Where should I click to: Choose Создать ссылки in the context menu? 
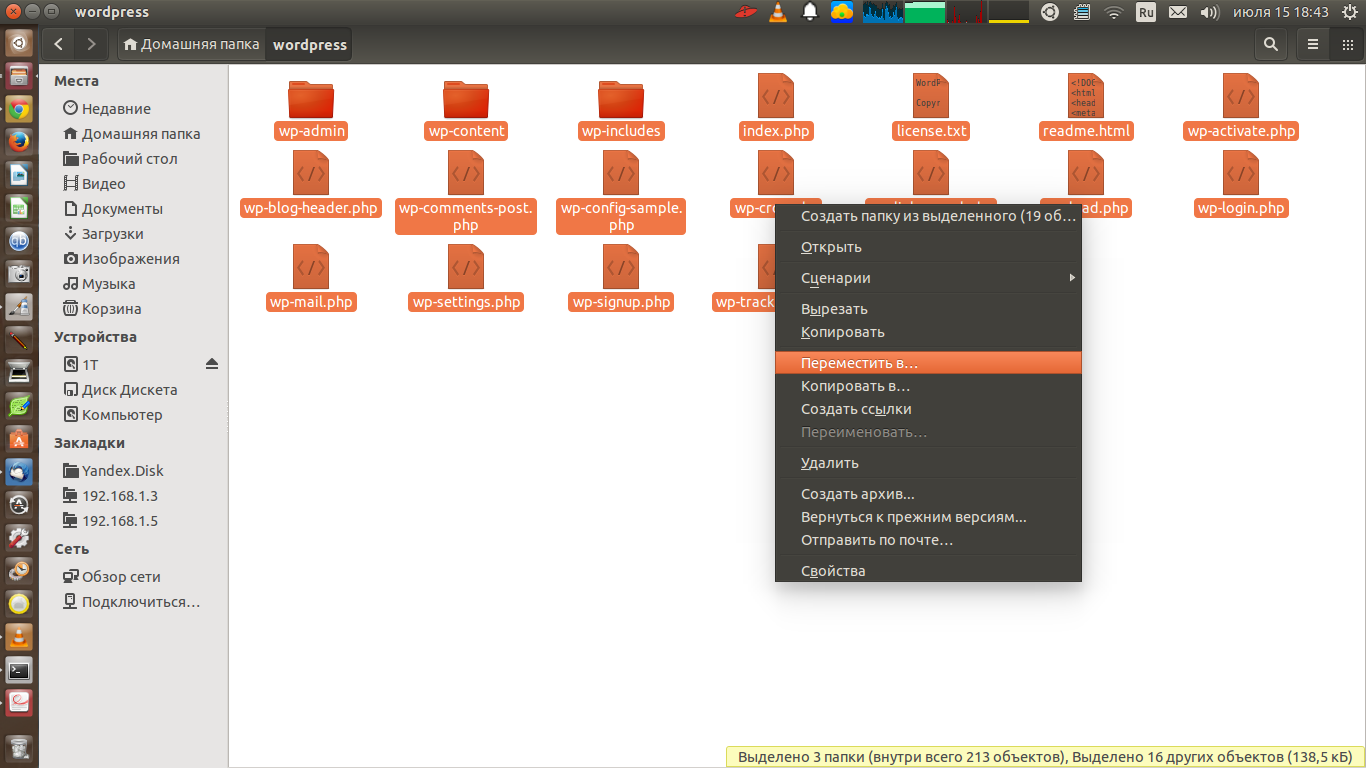pos(928,409)
